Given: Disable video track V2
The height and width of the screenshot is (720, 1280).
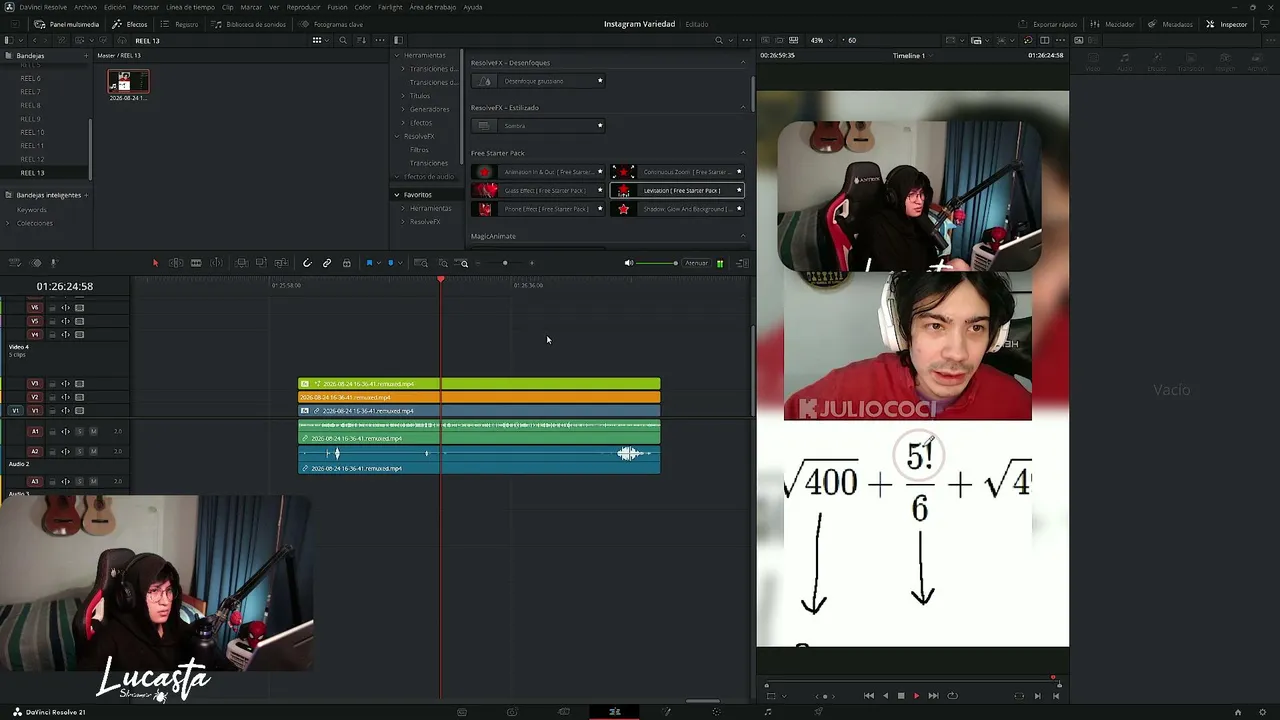Looking at the screenshot, I should pos(80,397).
